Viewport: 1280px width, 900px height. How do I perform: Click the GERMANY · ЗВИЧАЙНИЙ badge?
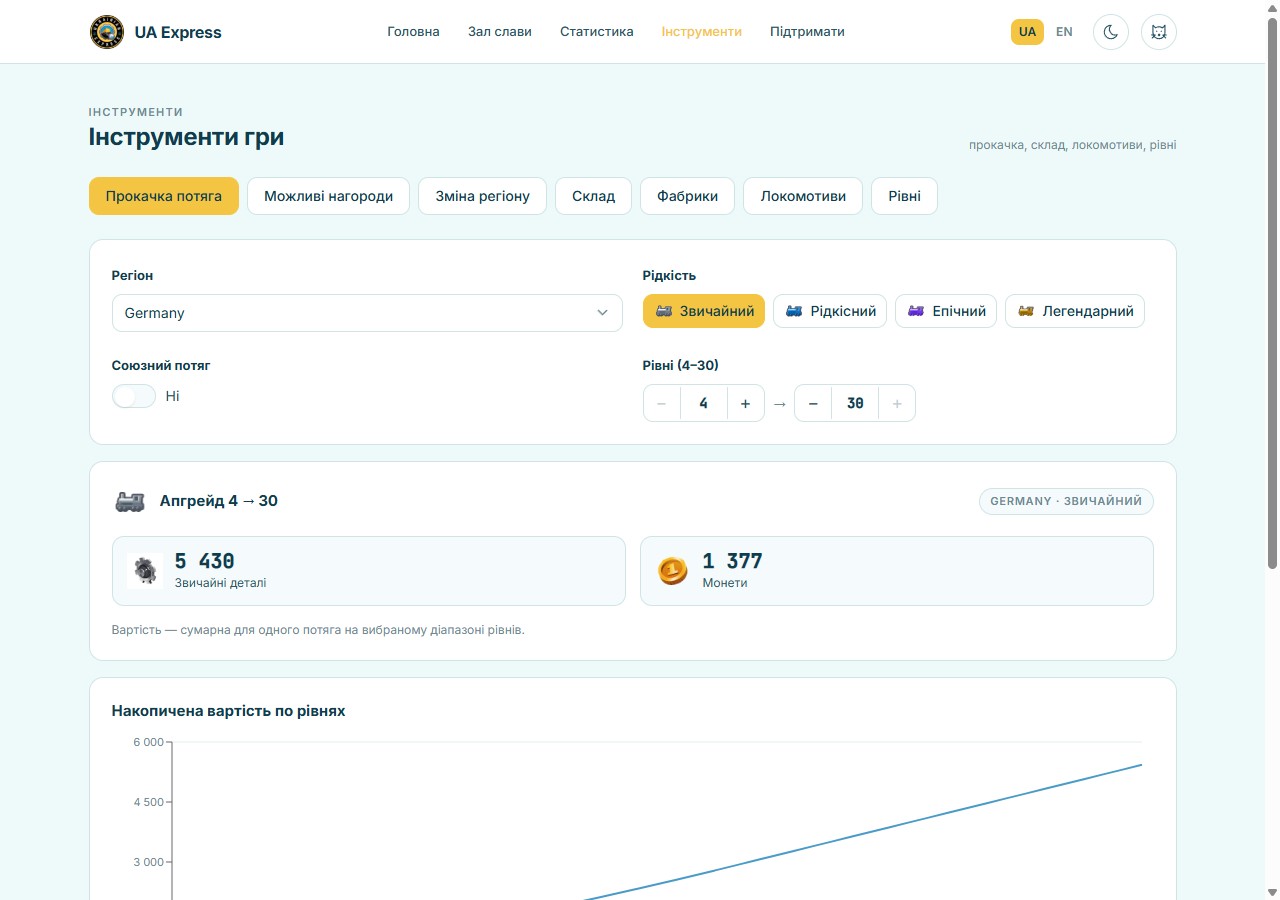point(1066,501)
